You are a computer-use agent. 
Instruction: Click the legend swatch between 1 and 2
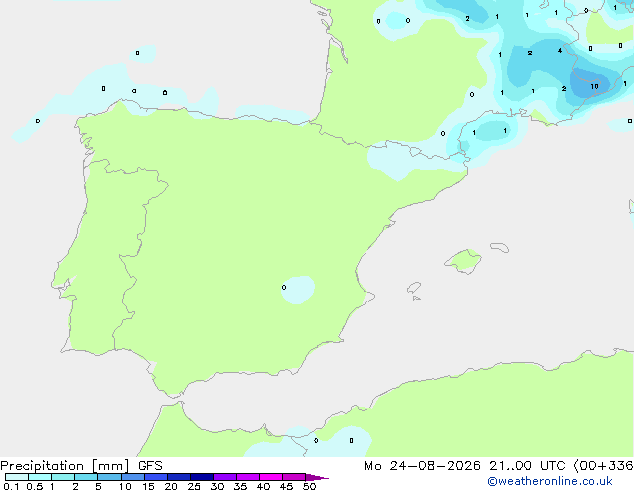coord(63,477)
